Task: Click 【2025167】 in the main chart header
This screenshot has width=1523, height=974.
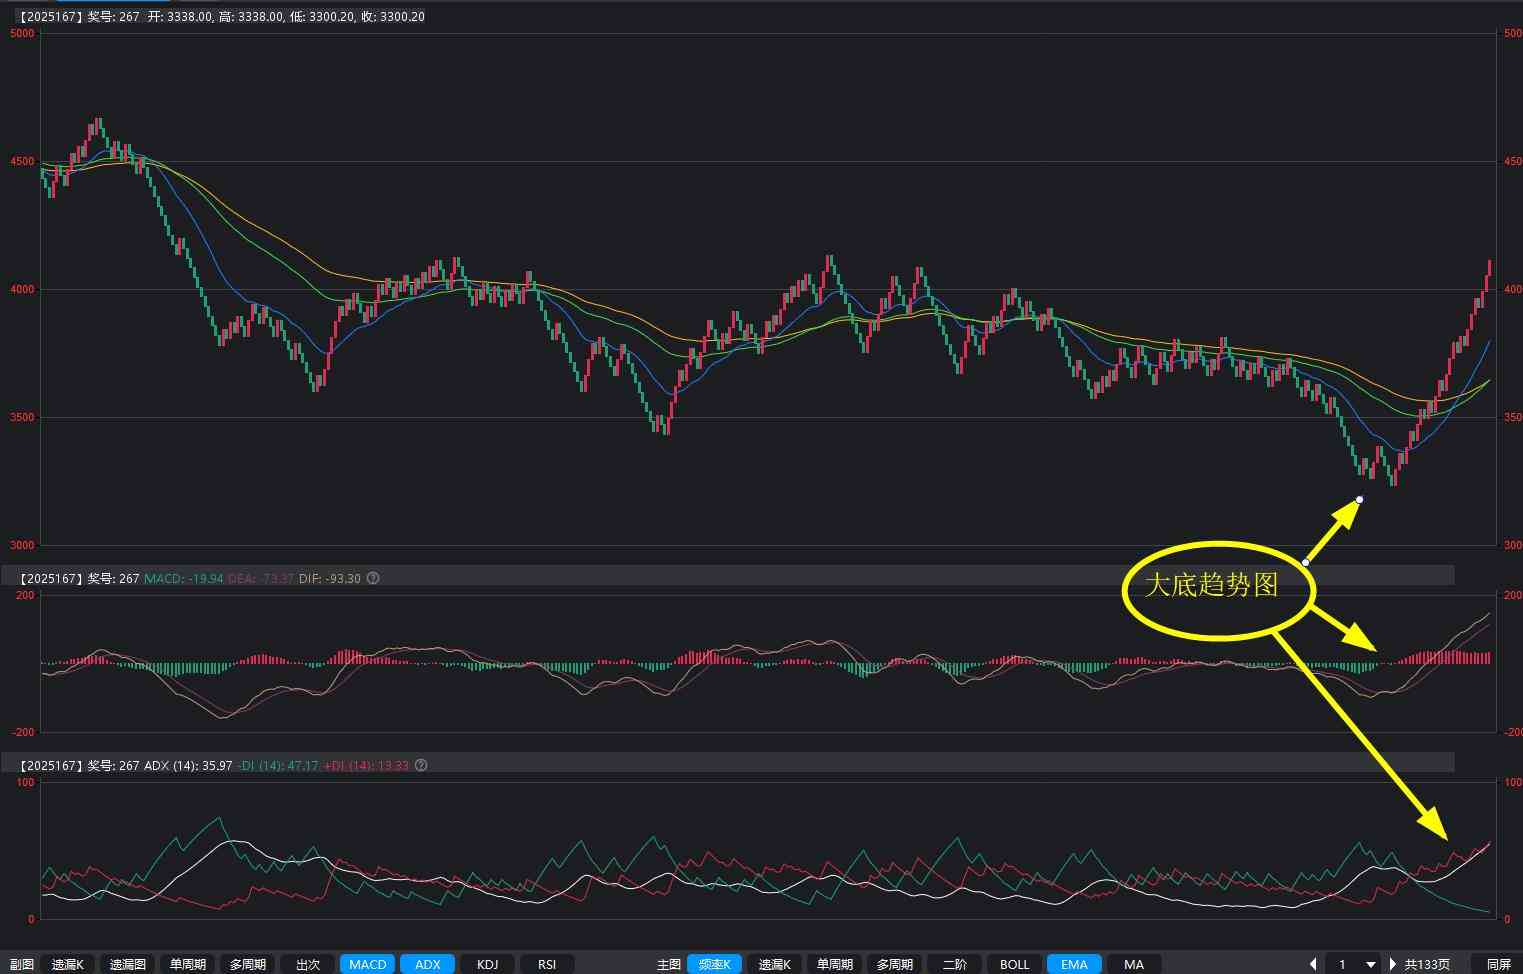Action: point(49,17)
